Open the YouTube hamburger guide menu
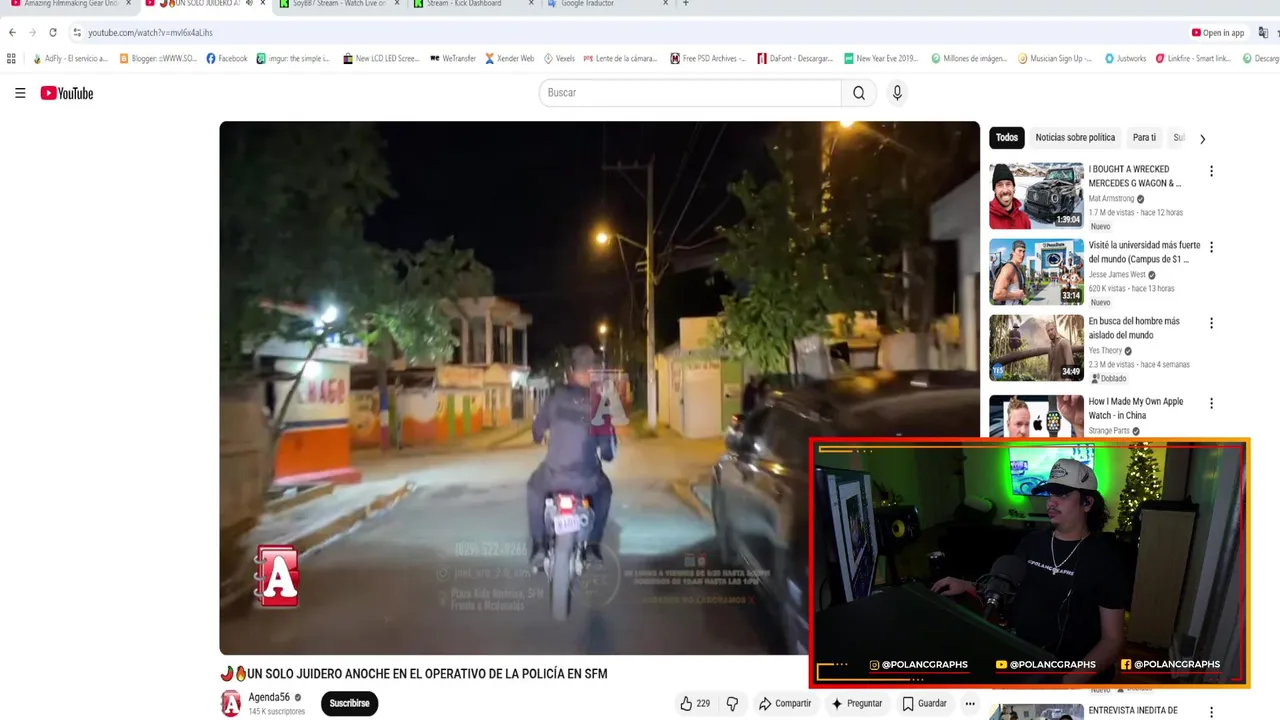Screen dimensions: 1280x720 (x=20, y=93)
